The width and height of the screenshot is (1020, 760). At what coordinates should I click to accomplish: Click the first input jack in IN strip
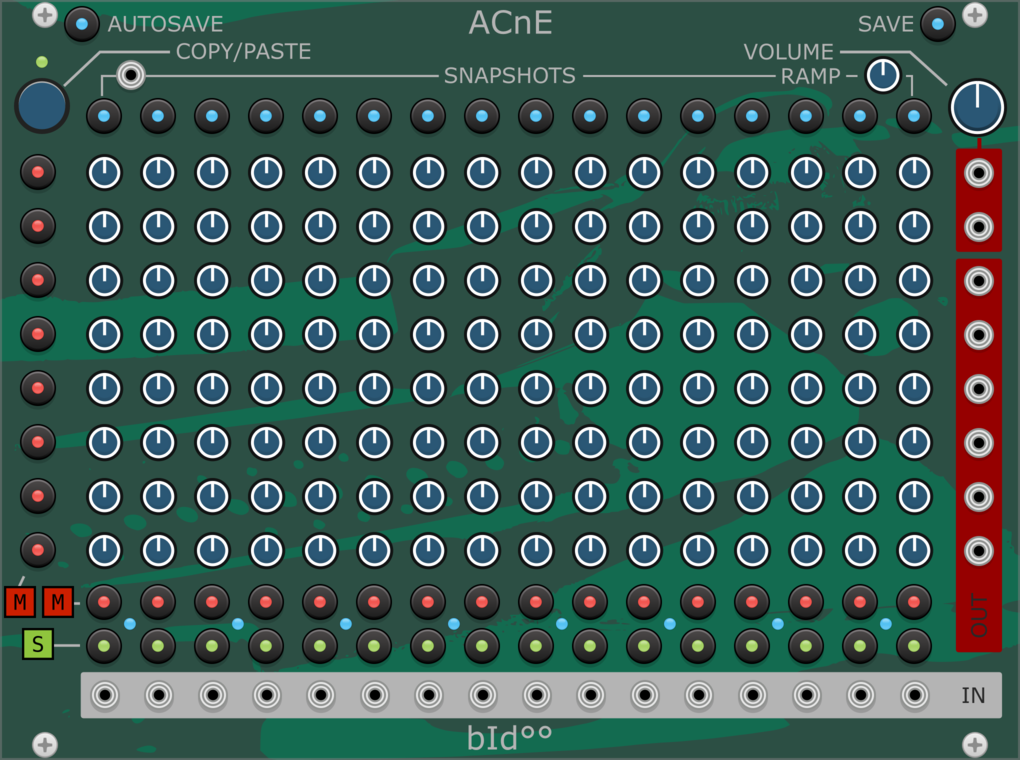click(x=105, y=696)
